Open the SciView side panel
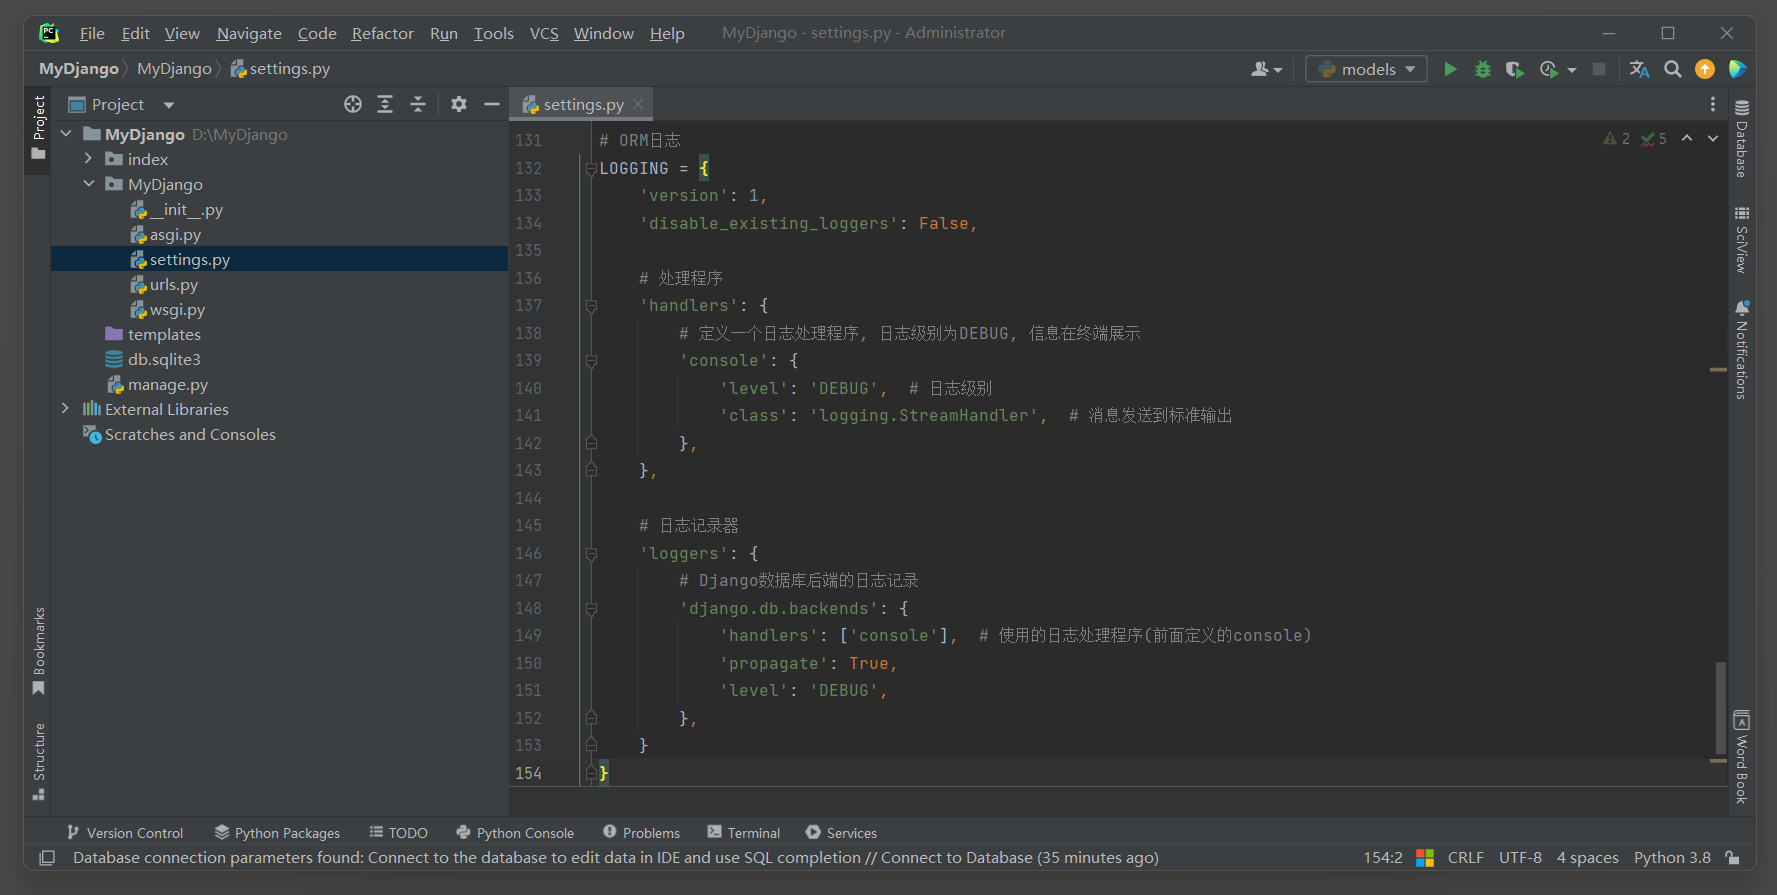1777x895 pixels. point(1742,240)
